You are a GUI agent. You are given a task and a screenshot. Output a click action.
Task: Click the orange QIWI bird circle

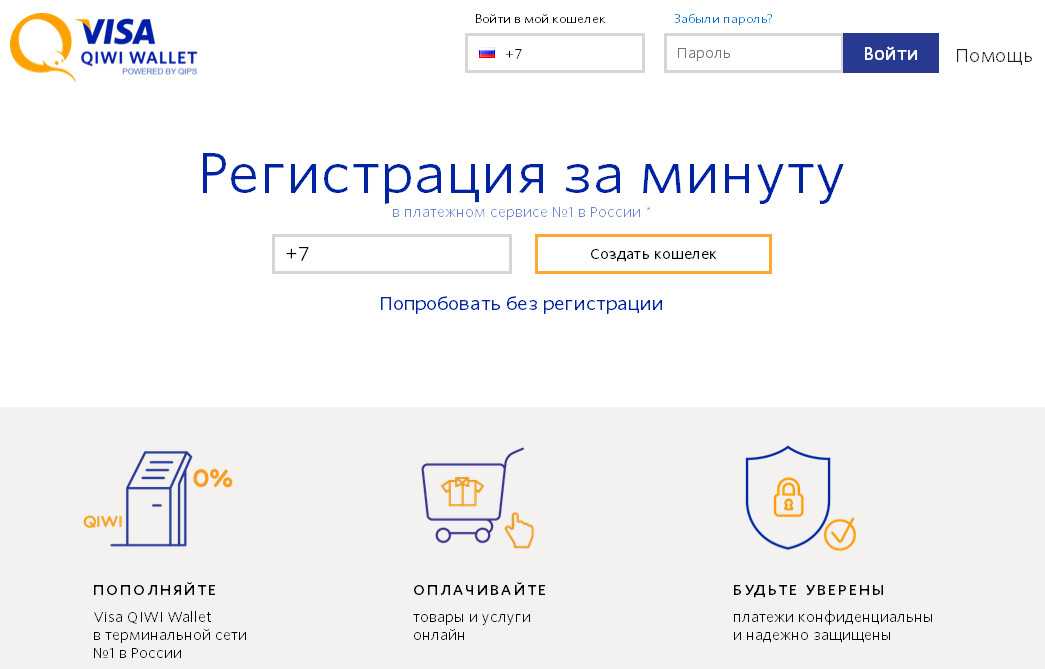point(42,45)
